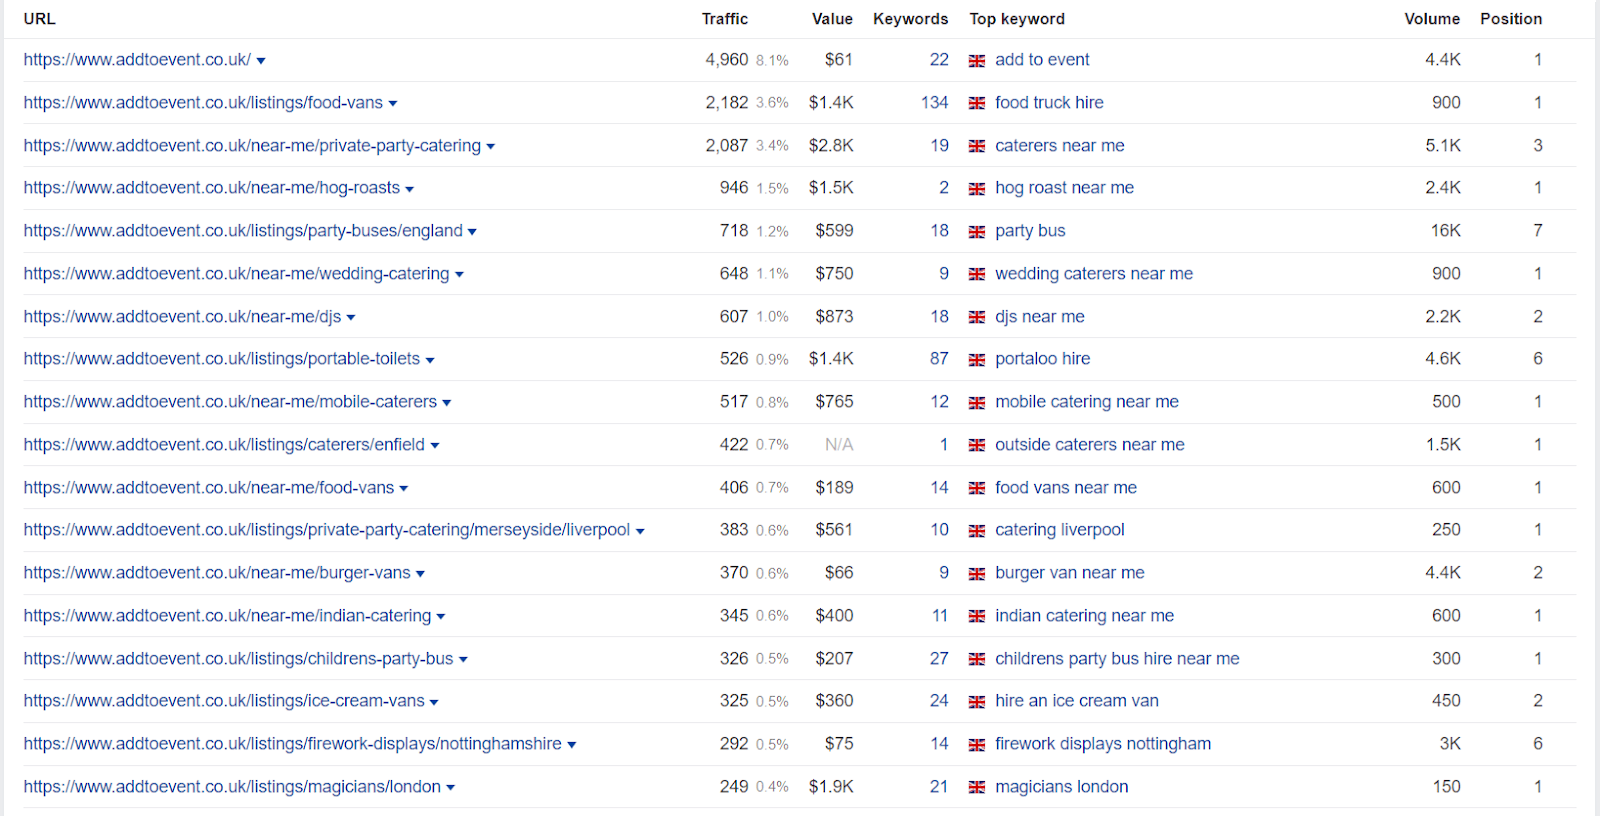Viewport: 1600px width, 816px height.
Task: Click UK flag icon beside 'portaloo hire'
Action: point(977,360)
